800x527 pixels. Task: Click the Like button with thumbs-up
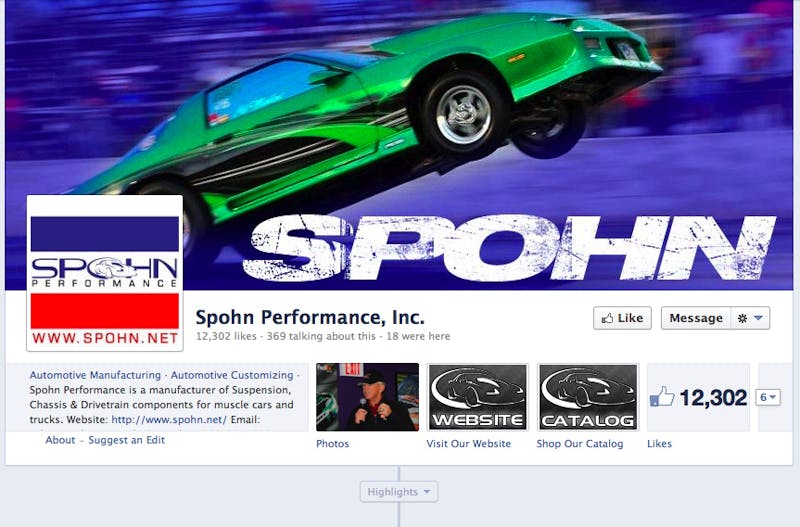(622, 318)
